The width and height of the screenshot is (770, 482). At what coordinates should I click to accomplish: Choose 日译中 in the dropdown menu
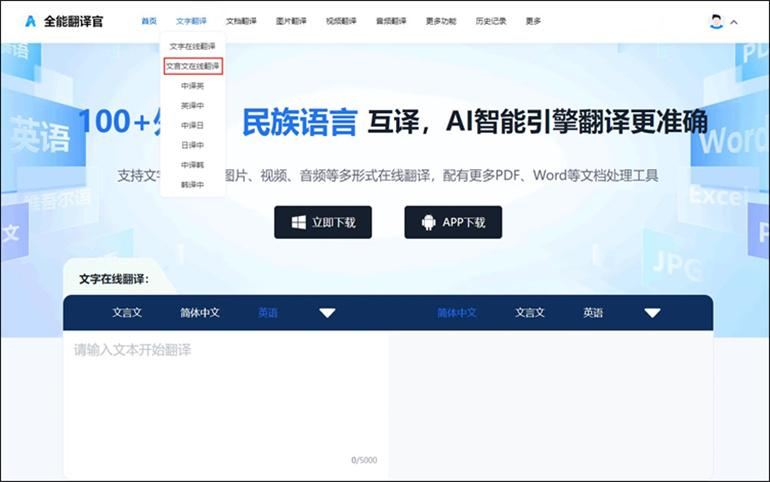click(192, 145)
